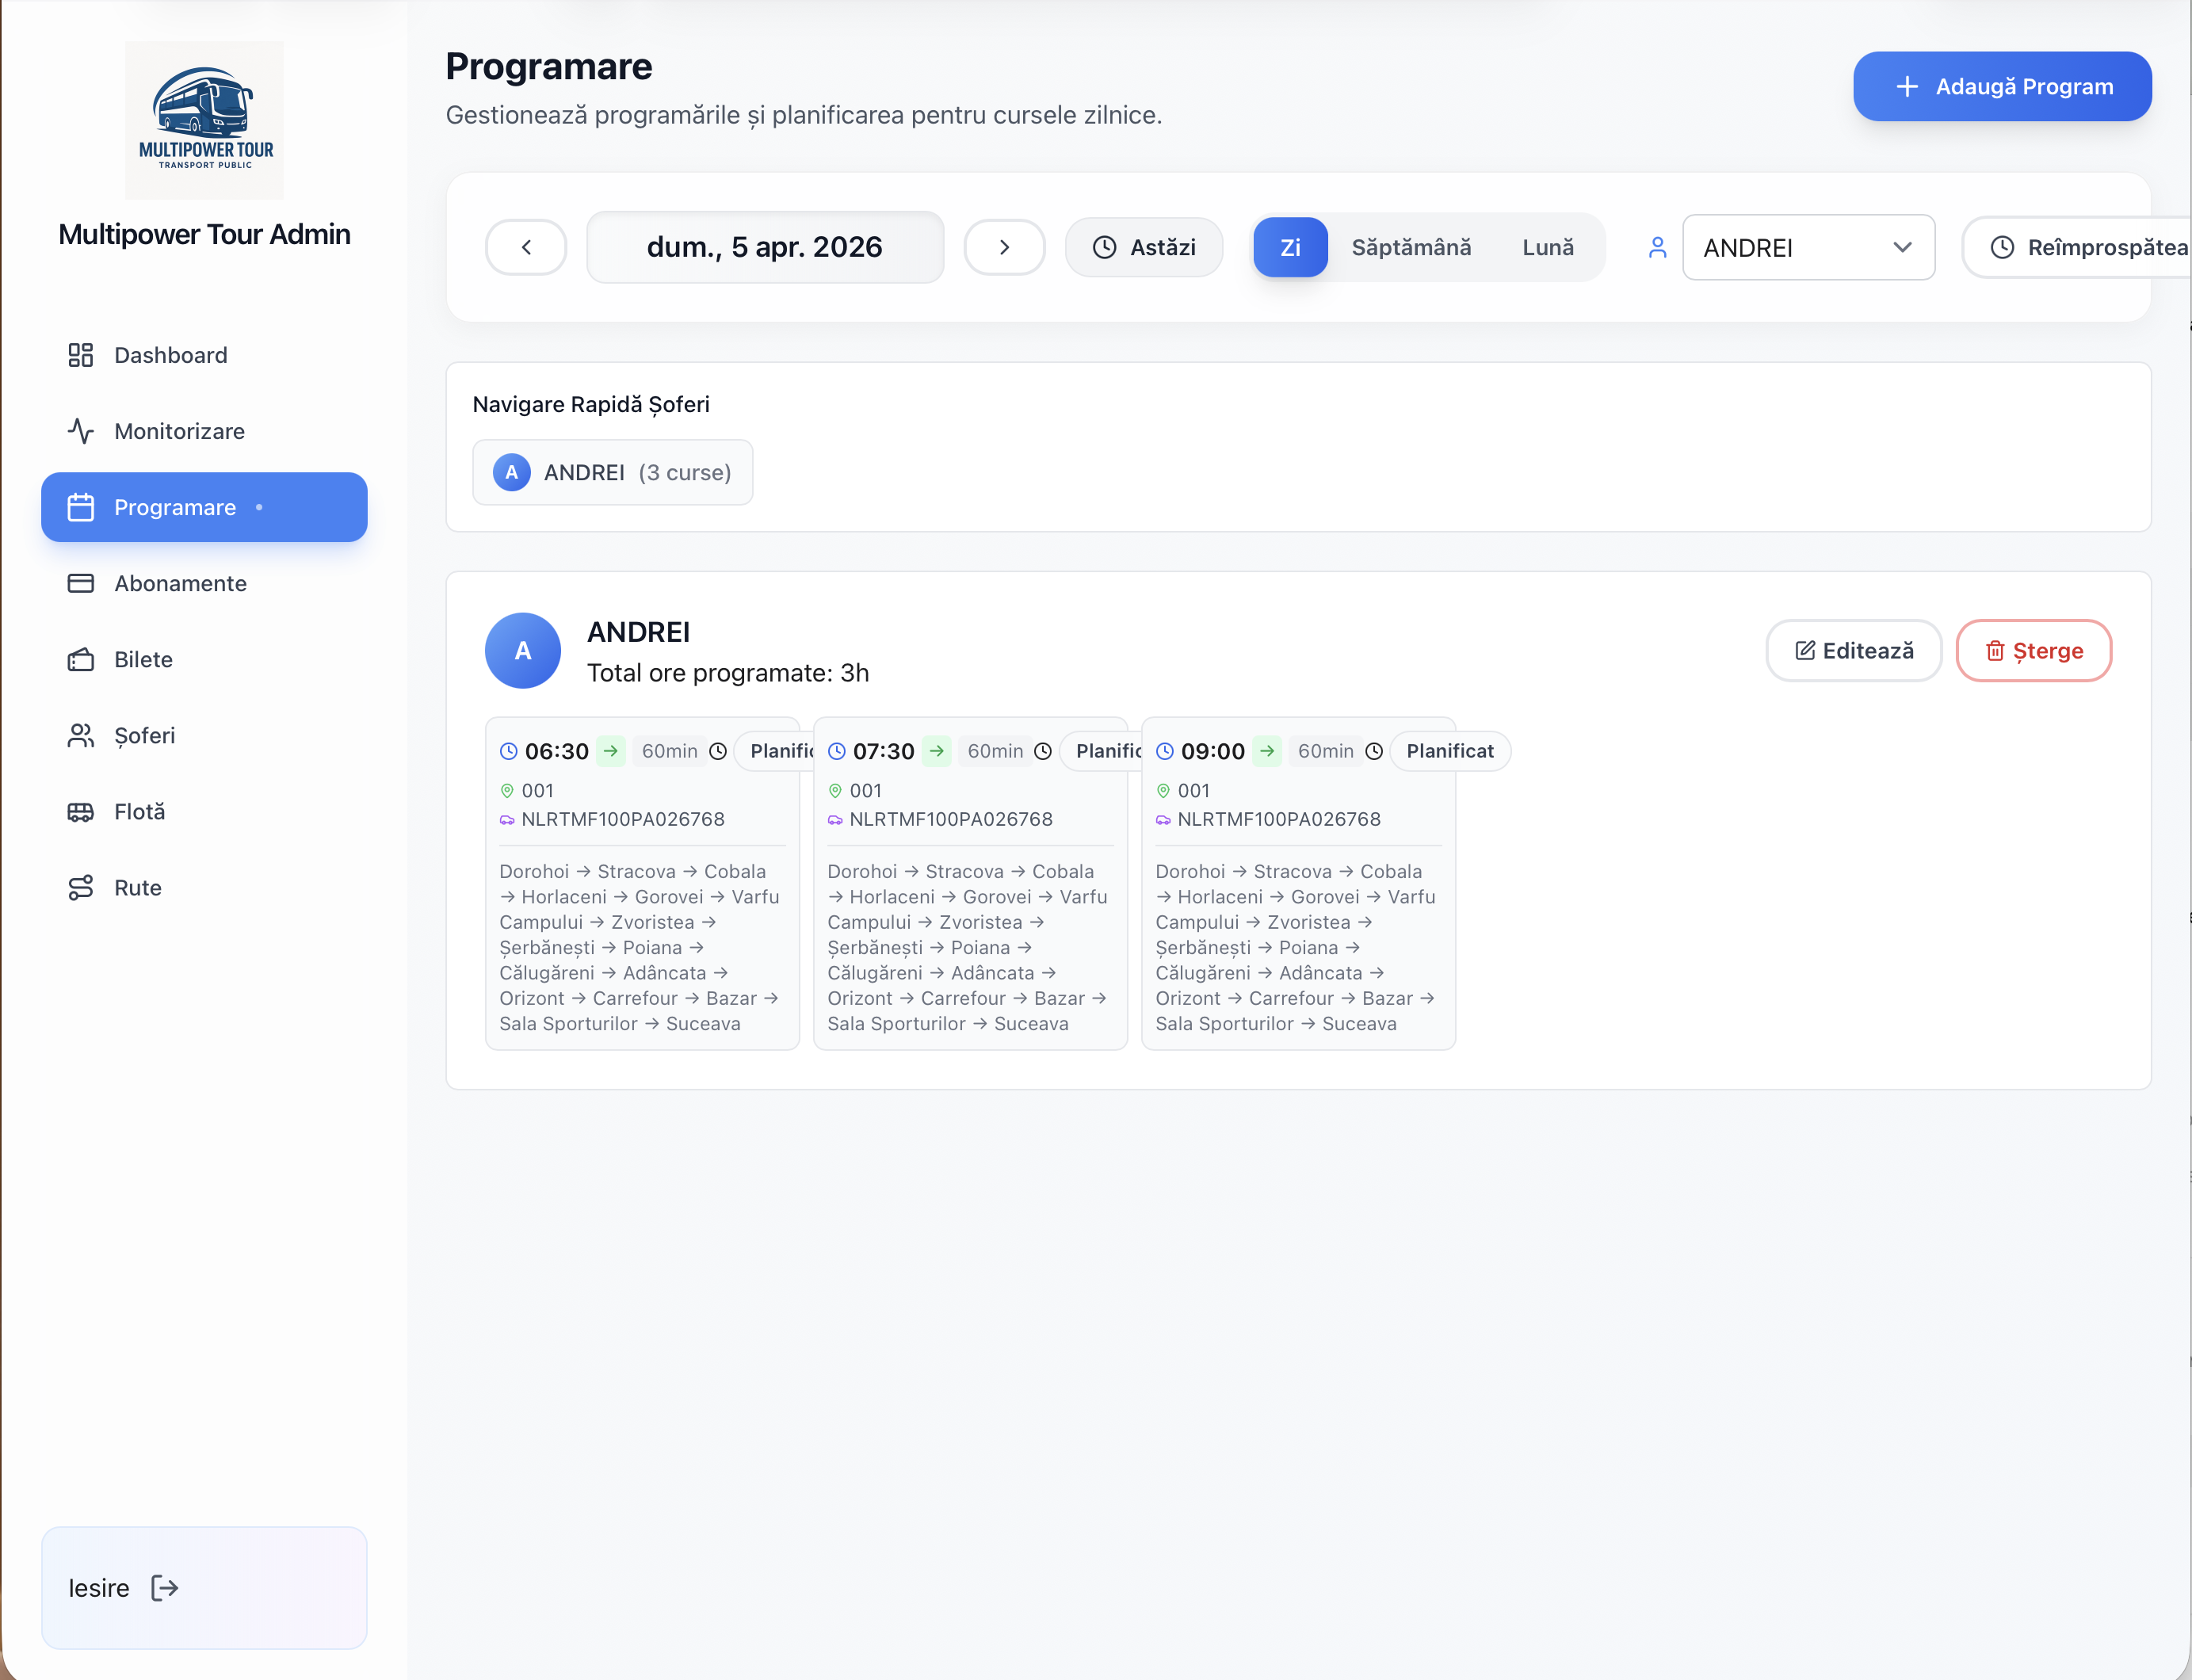Click the blue clock icon beside 09:00

(x=1164, y=751)
